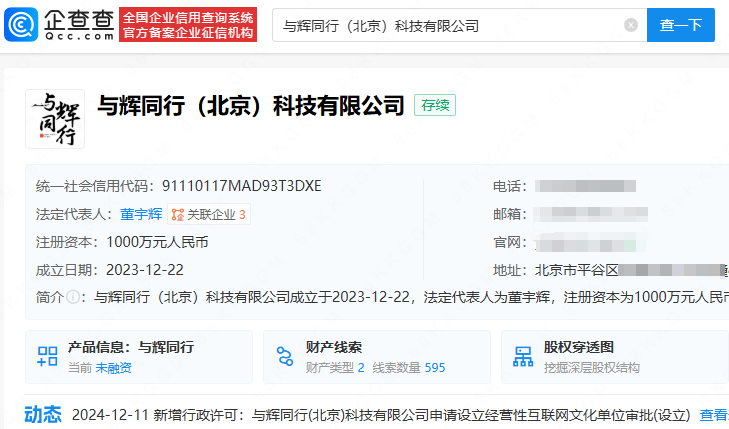Click the 存续 status tag
Image resolution: width=729 pixels, height=429 pixels.
pyautogui.click(x=435, y=105)
